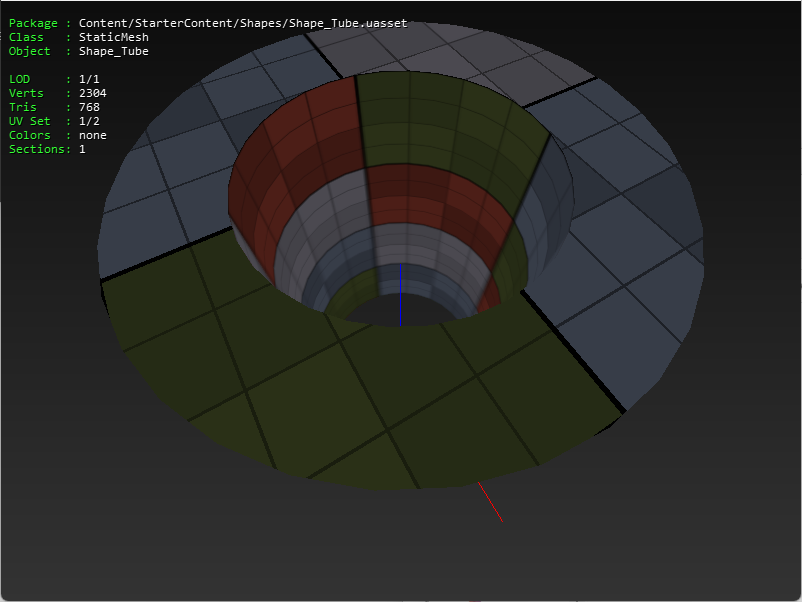Click the red X axis line
The width and height of the screenshot is (802, 602).
coord(491,502)
